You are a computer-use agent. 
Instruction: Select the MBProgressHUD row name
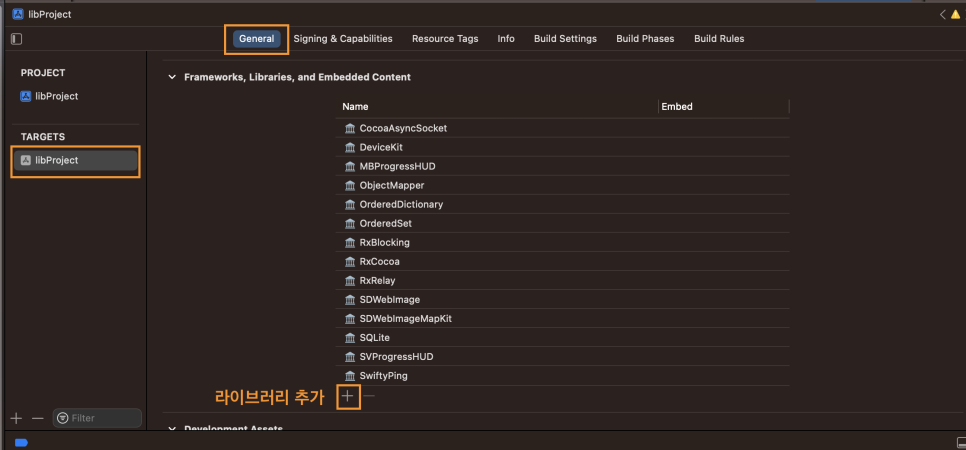[397, 166]
